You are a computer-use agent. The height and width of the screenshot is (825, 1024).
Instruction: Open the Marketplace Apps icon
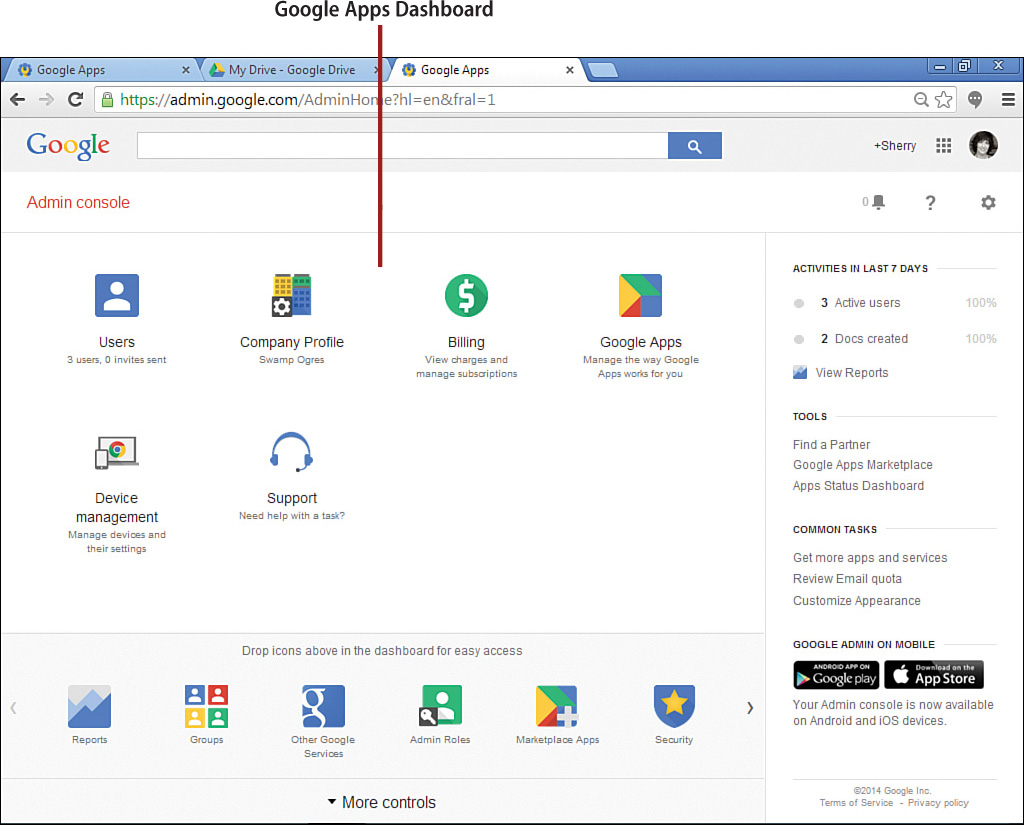point(557,706)
